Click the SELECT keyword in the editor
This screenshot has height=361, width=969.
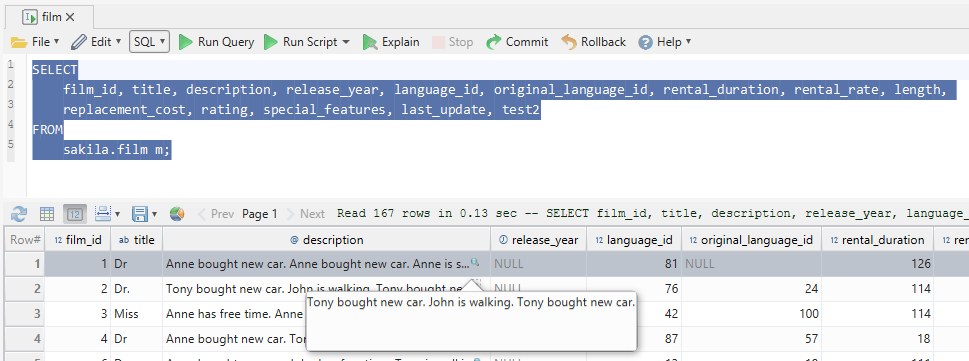tap(55, 70)
